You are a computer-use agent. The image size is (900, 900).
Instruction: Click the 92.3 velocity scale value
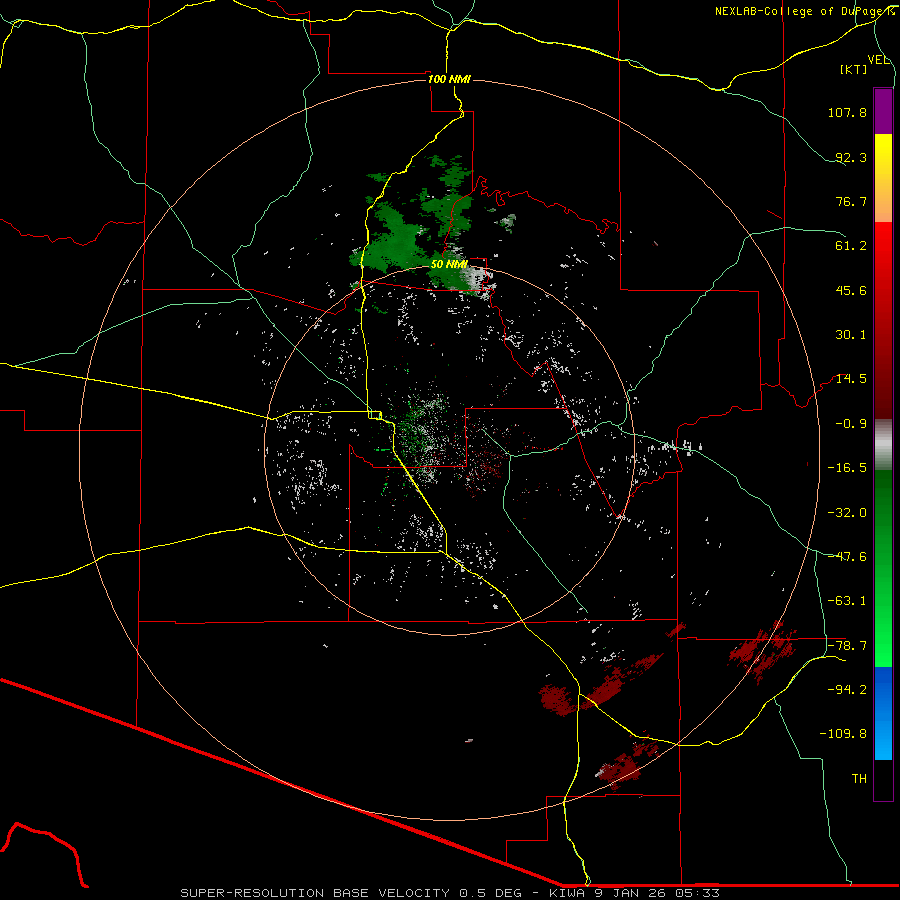click(x=851, y=157)
